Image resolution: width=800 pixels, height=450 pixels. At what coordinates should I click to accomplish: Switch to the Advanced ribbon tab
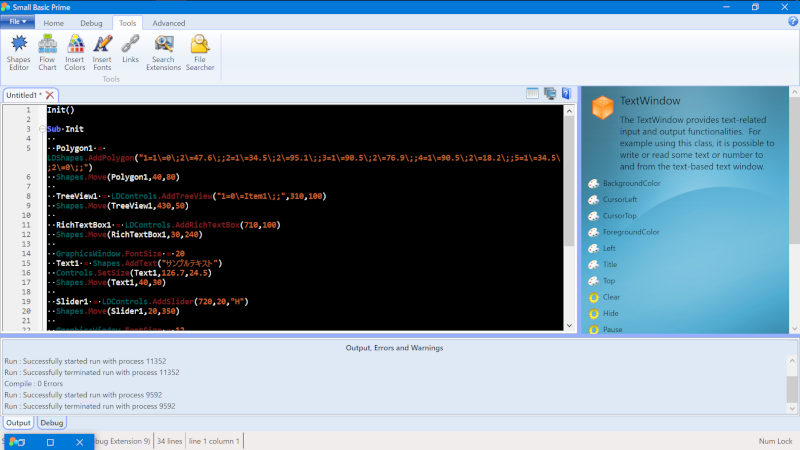pos(169,23)
